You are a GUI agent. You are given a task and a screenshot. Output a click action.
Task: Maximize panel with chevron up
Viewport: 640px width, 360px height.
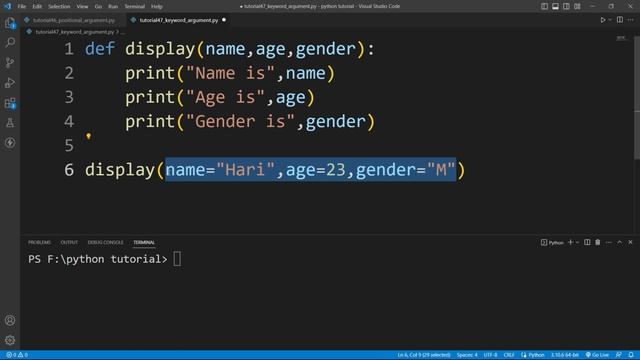coord(619,242)
